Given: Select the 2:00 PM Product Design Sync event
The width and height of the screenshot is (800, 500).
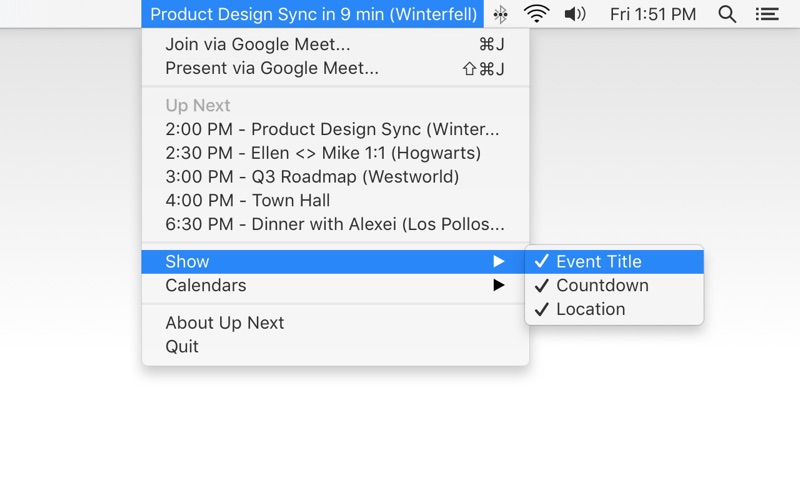Looking at the screenshot, I should point(335,129).
